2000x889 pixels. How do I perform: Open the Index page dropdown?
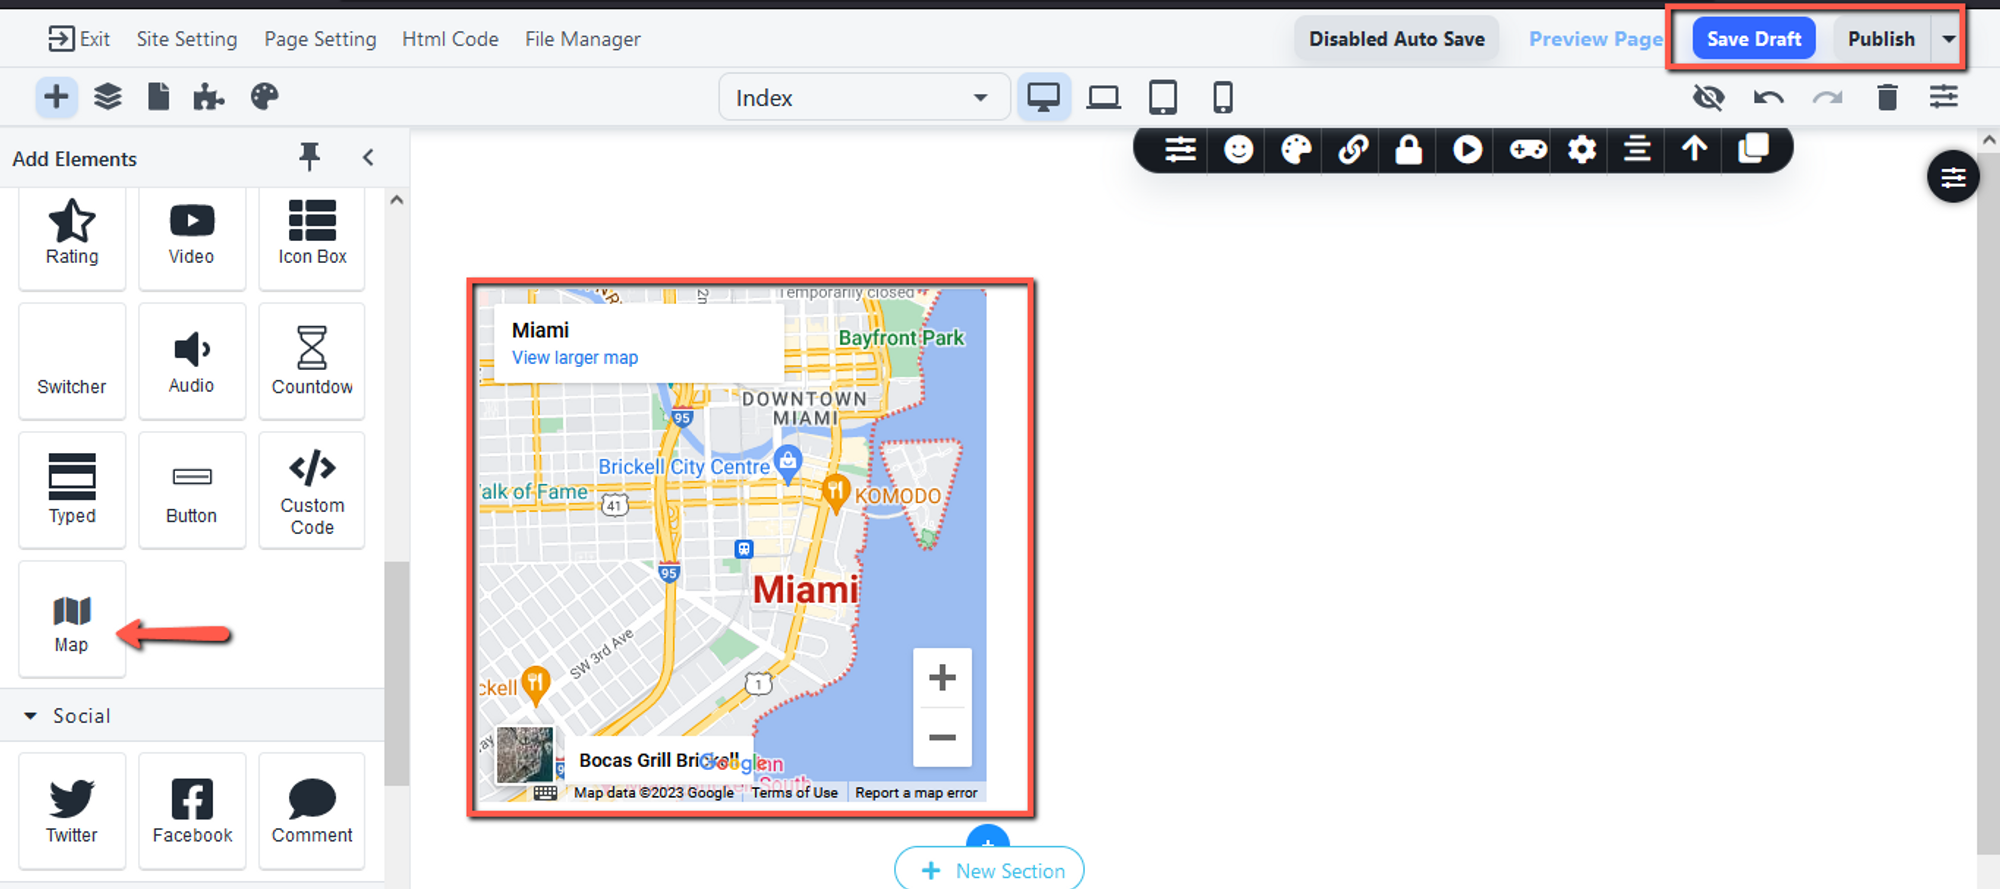point(862,98)
